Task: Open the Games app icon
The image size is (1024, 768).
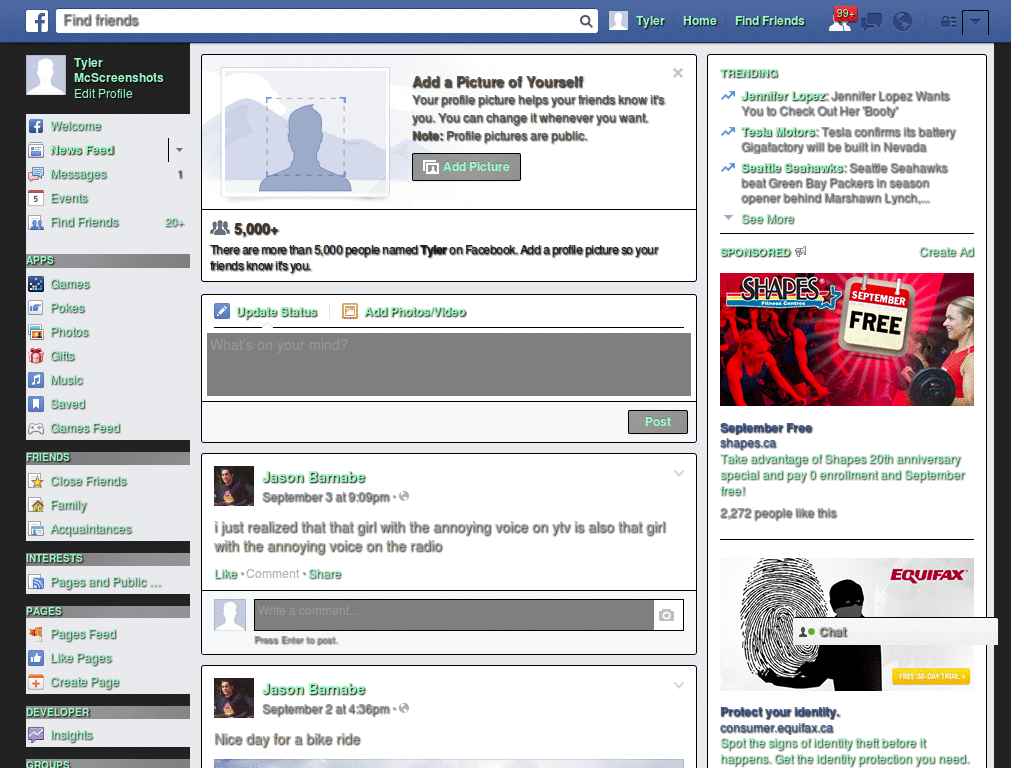Action: [36, 284]
